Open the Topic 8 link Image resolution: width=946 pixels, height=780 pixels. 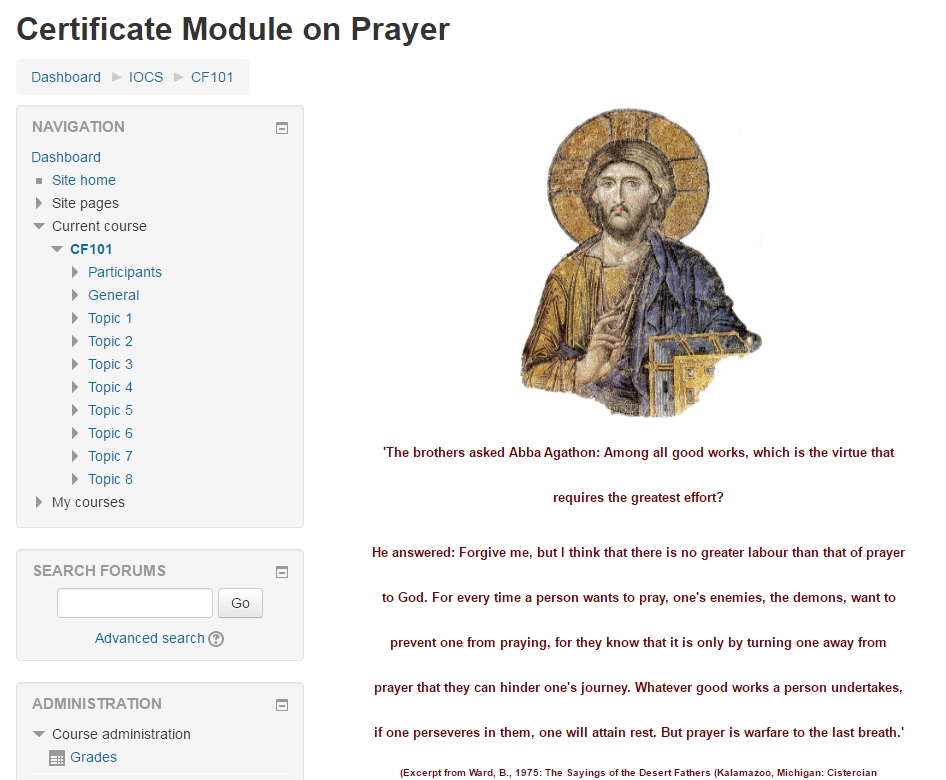pyautogui.click(x=110, y=479)
